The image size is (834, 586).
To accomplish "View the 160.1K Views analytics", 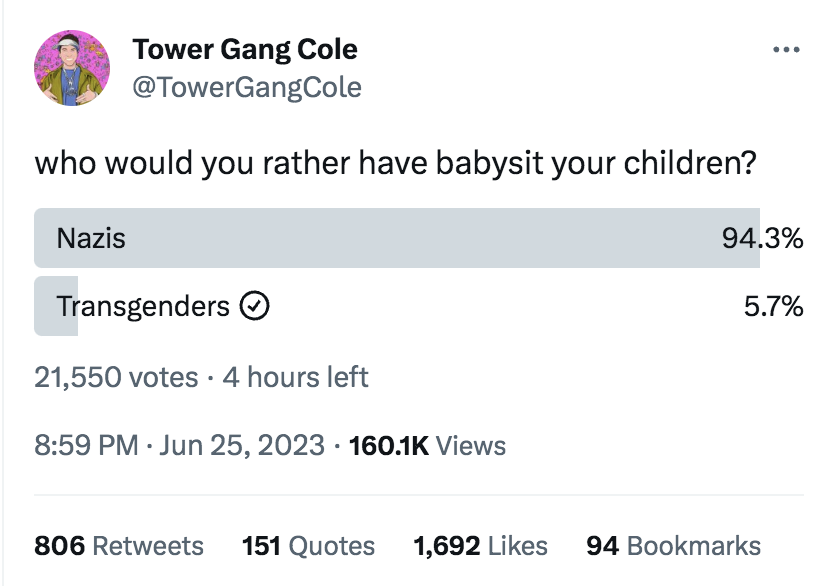I will 427,445.
